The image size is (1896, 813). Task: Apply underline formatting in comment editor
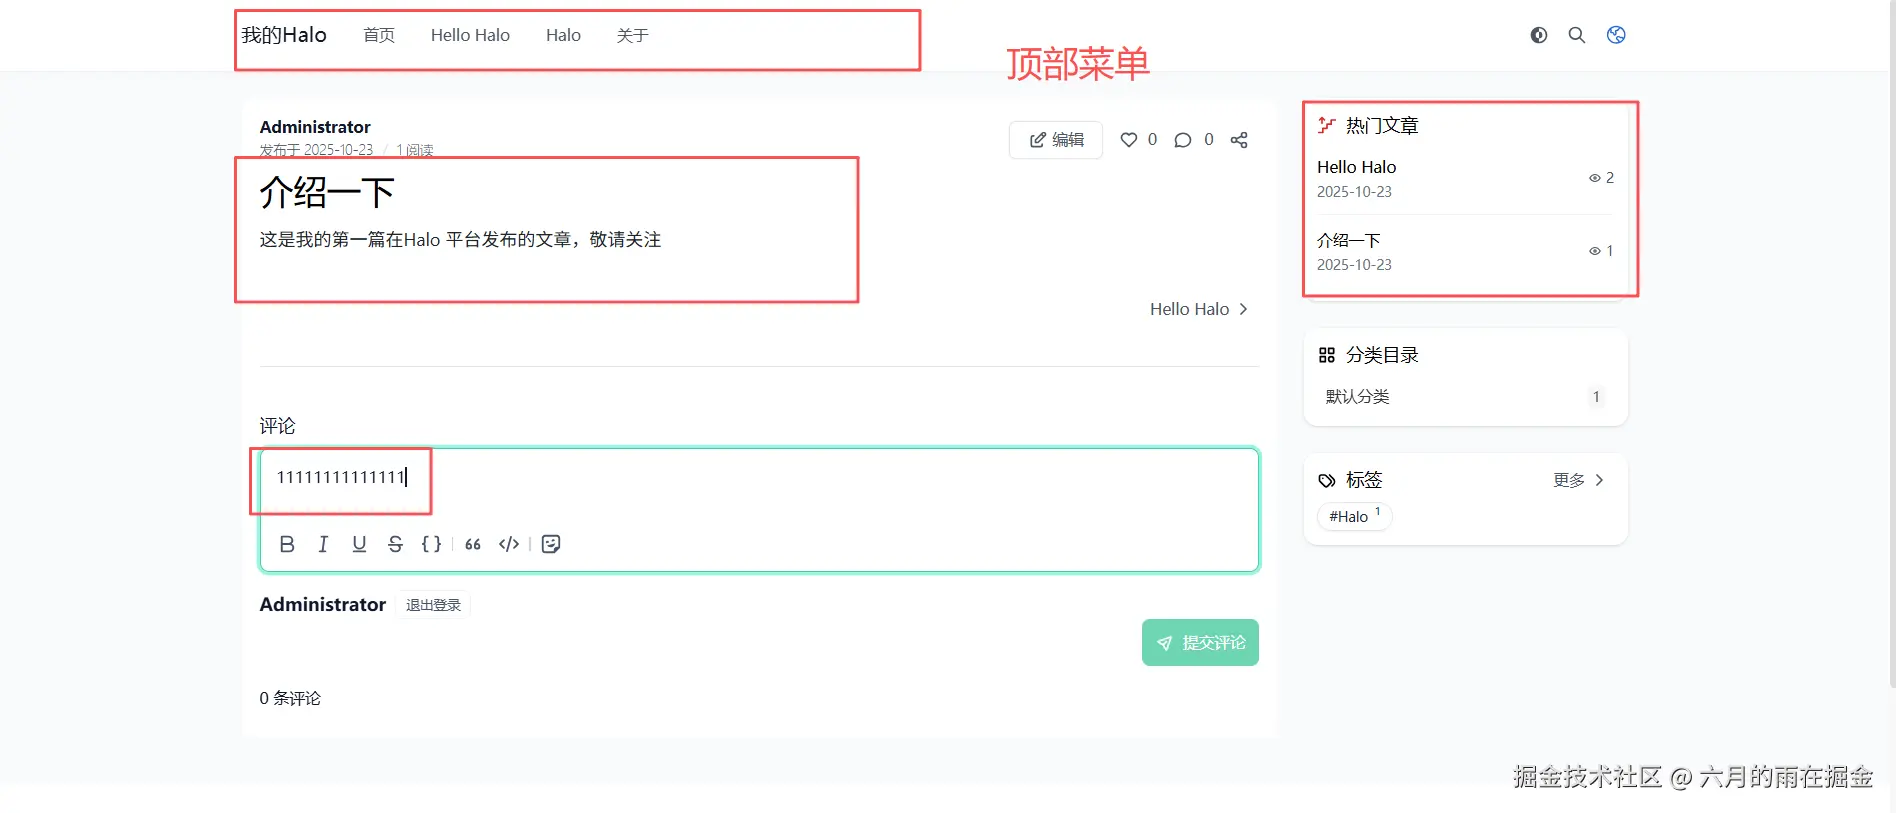[359, 544]
